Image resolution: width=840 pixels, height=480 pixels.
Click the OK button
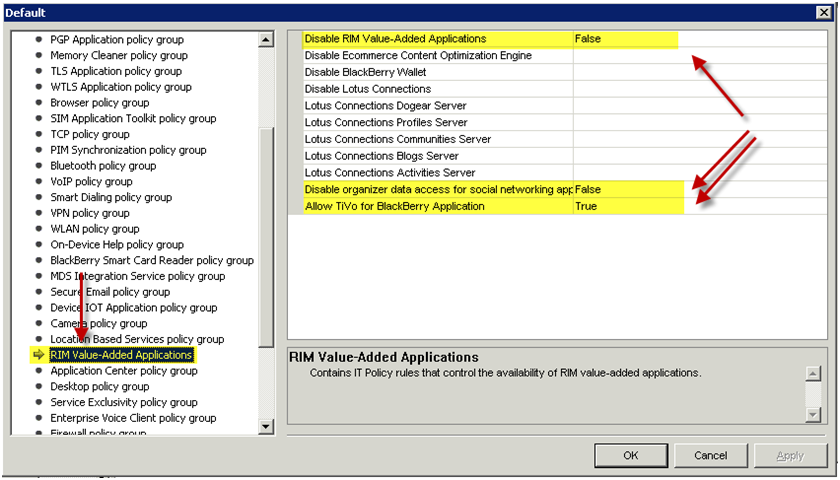click(x=630, y=455)
